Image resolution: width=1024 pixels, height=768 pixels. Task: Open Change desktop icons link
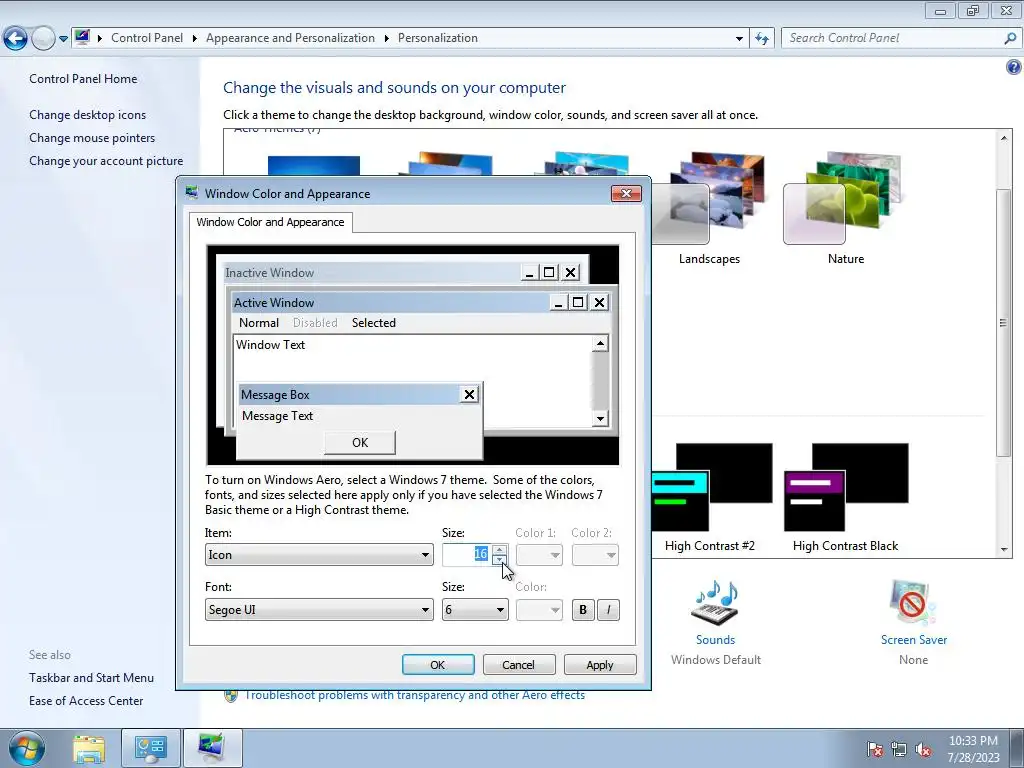pyautogui.click(x=88, y=115)
